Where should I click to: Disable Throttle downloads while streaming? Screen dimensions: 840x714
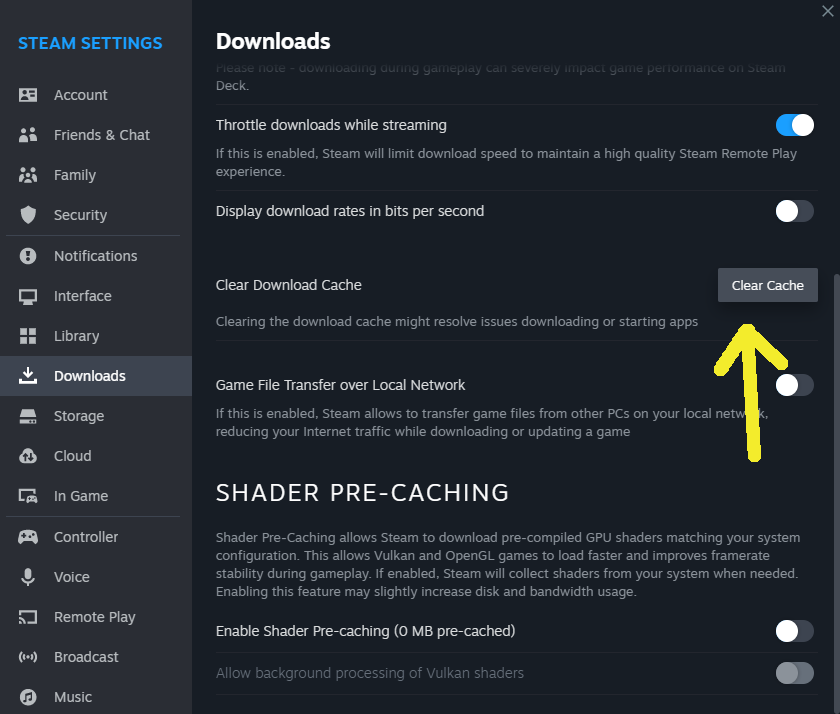click(795, 125)
